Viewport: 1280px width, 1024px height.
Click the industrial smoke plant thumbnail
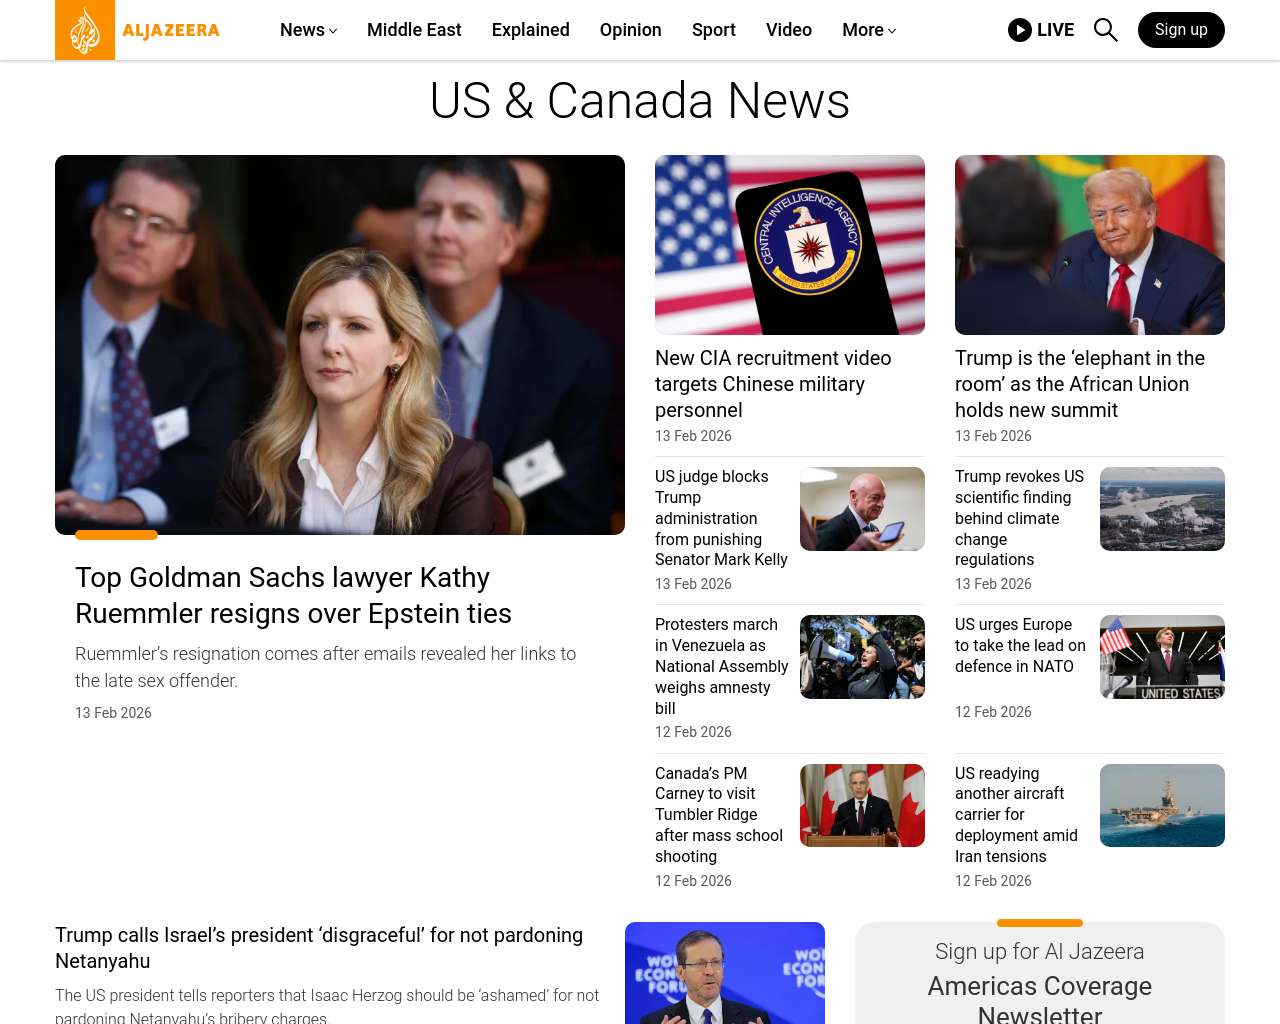coord(1162,509)
